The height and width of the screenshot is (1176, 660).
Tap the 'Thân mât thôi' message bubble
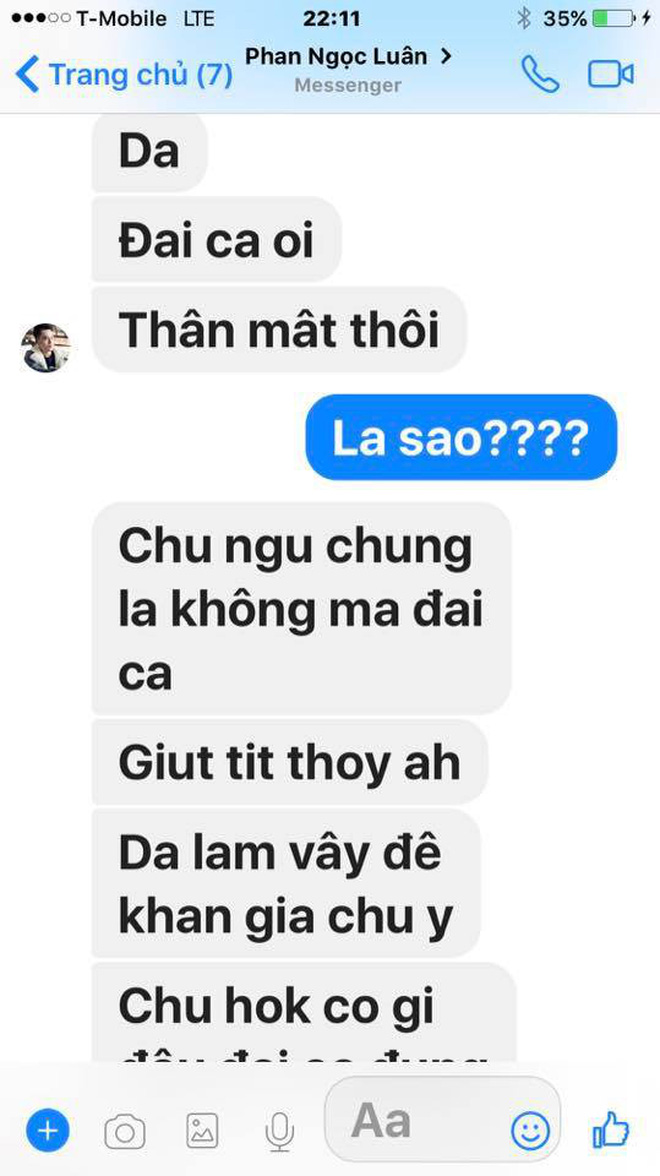[x=279, y=329]
